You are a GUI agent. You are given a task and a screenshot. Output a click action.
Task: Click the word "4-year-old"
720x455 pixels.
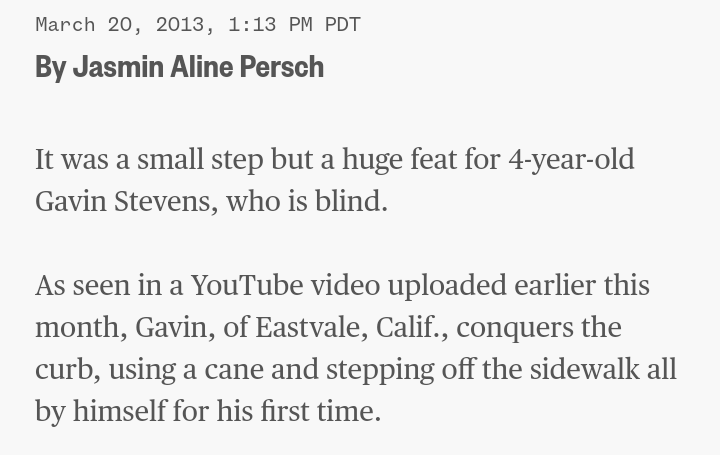571,159
